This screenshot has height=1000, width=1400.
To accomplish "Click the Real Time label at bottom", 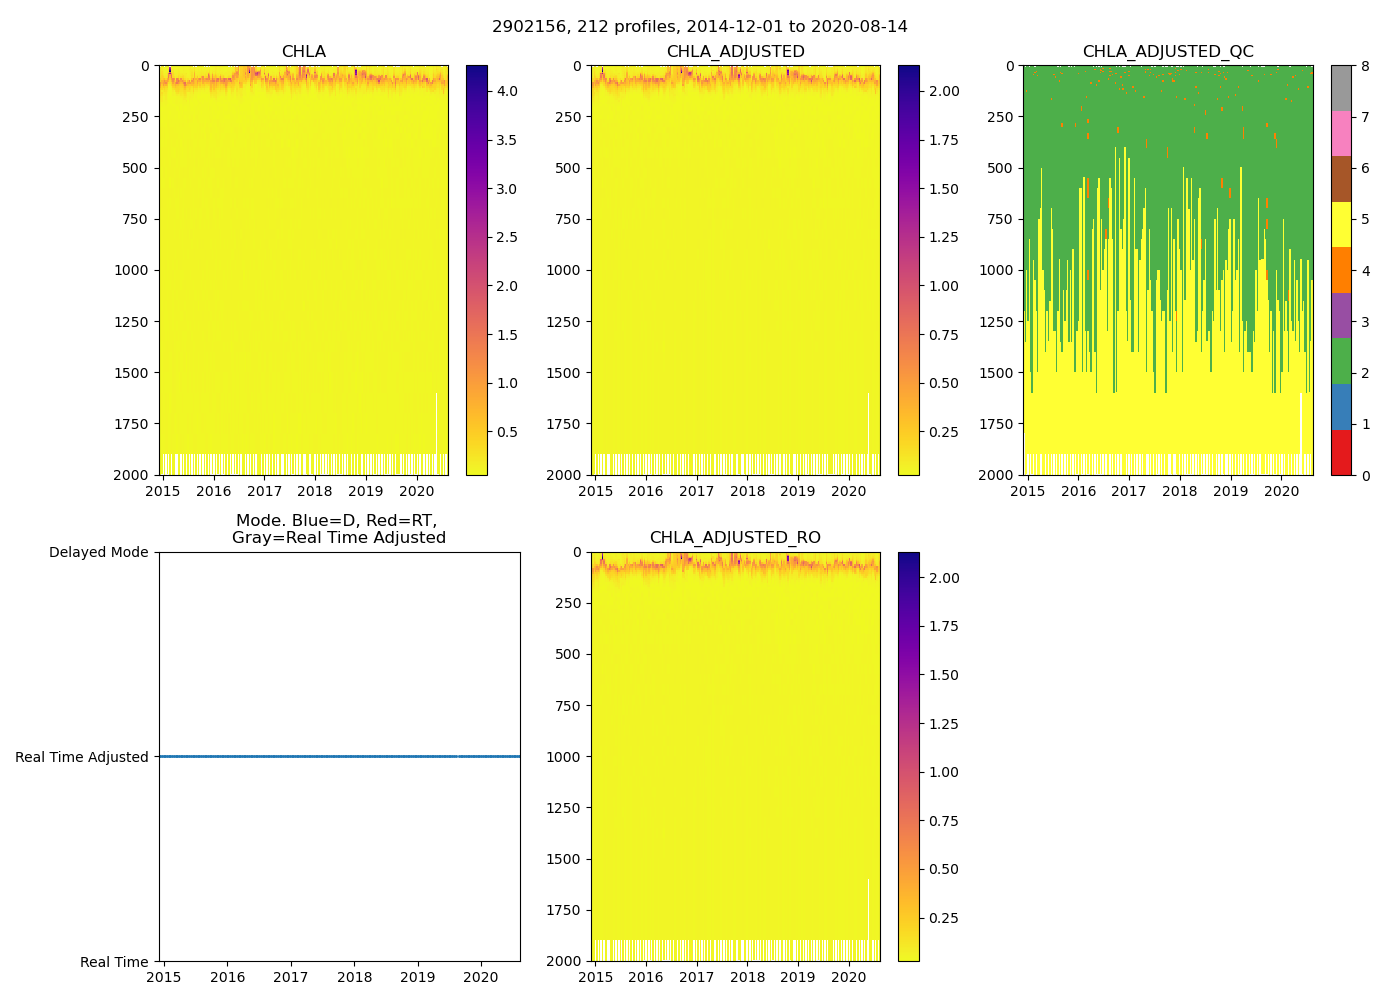I will point(114,962).
